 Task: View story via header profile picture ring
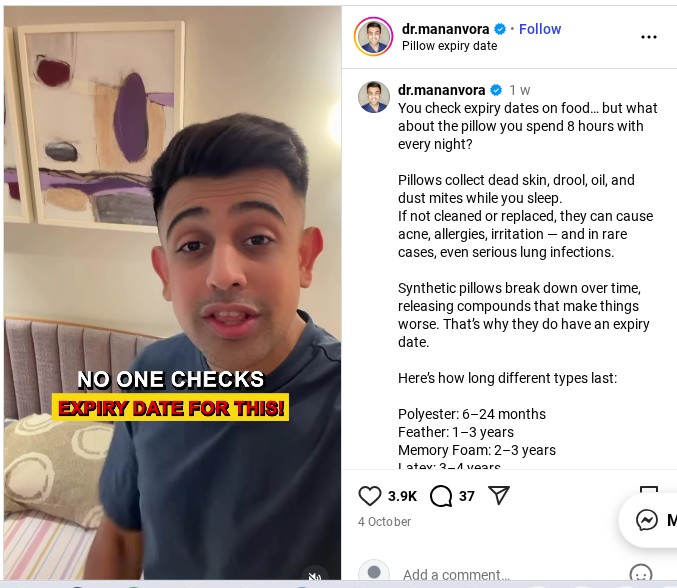tap(373, 37)
